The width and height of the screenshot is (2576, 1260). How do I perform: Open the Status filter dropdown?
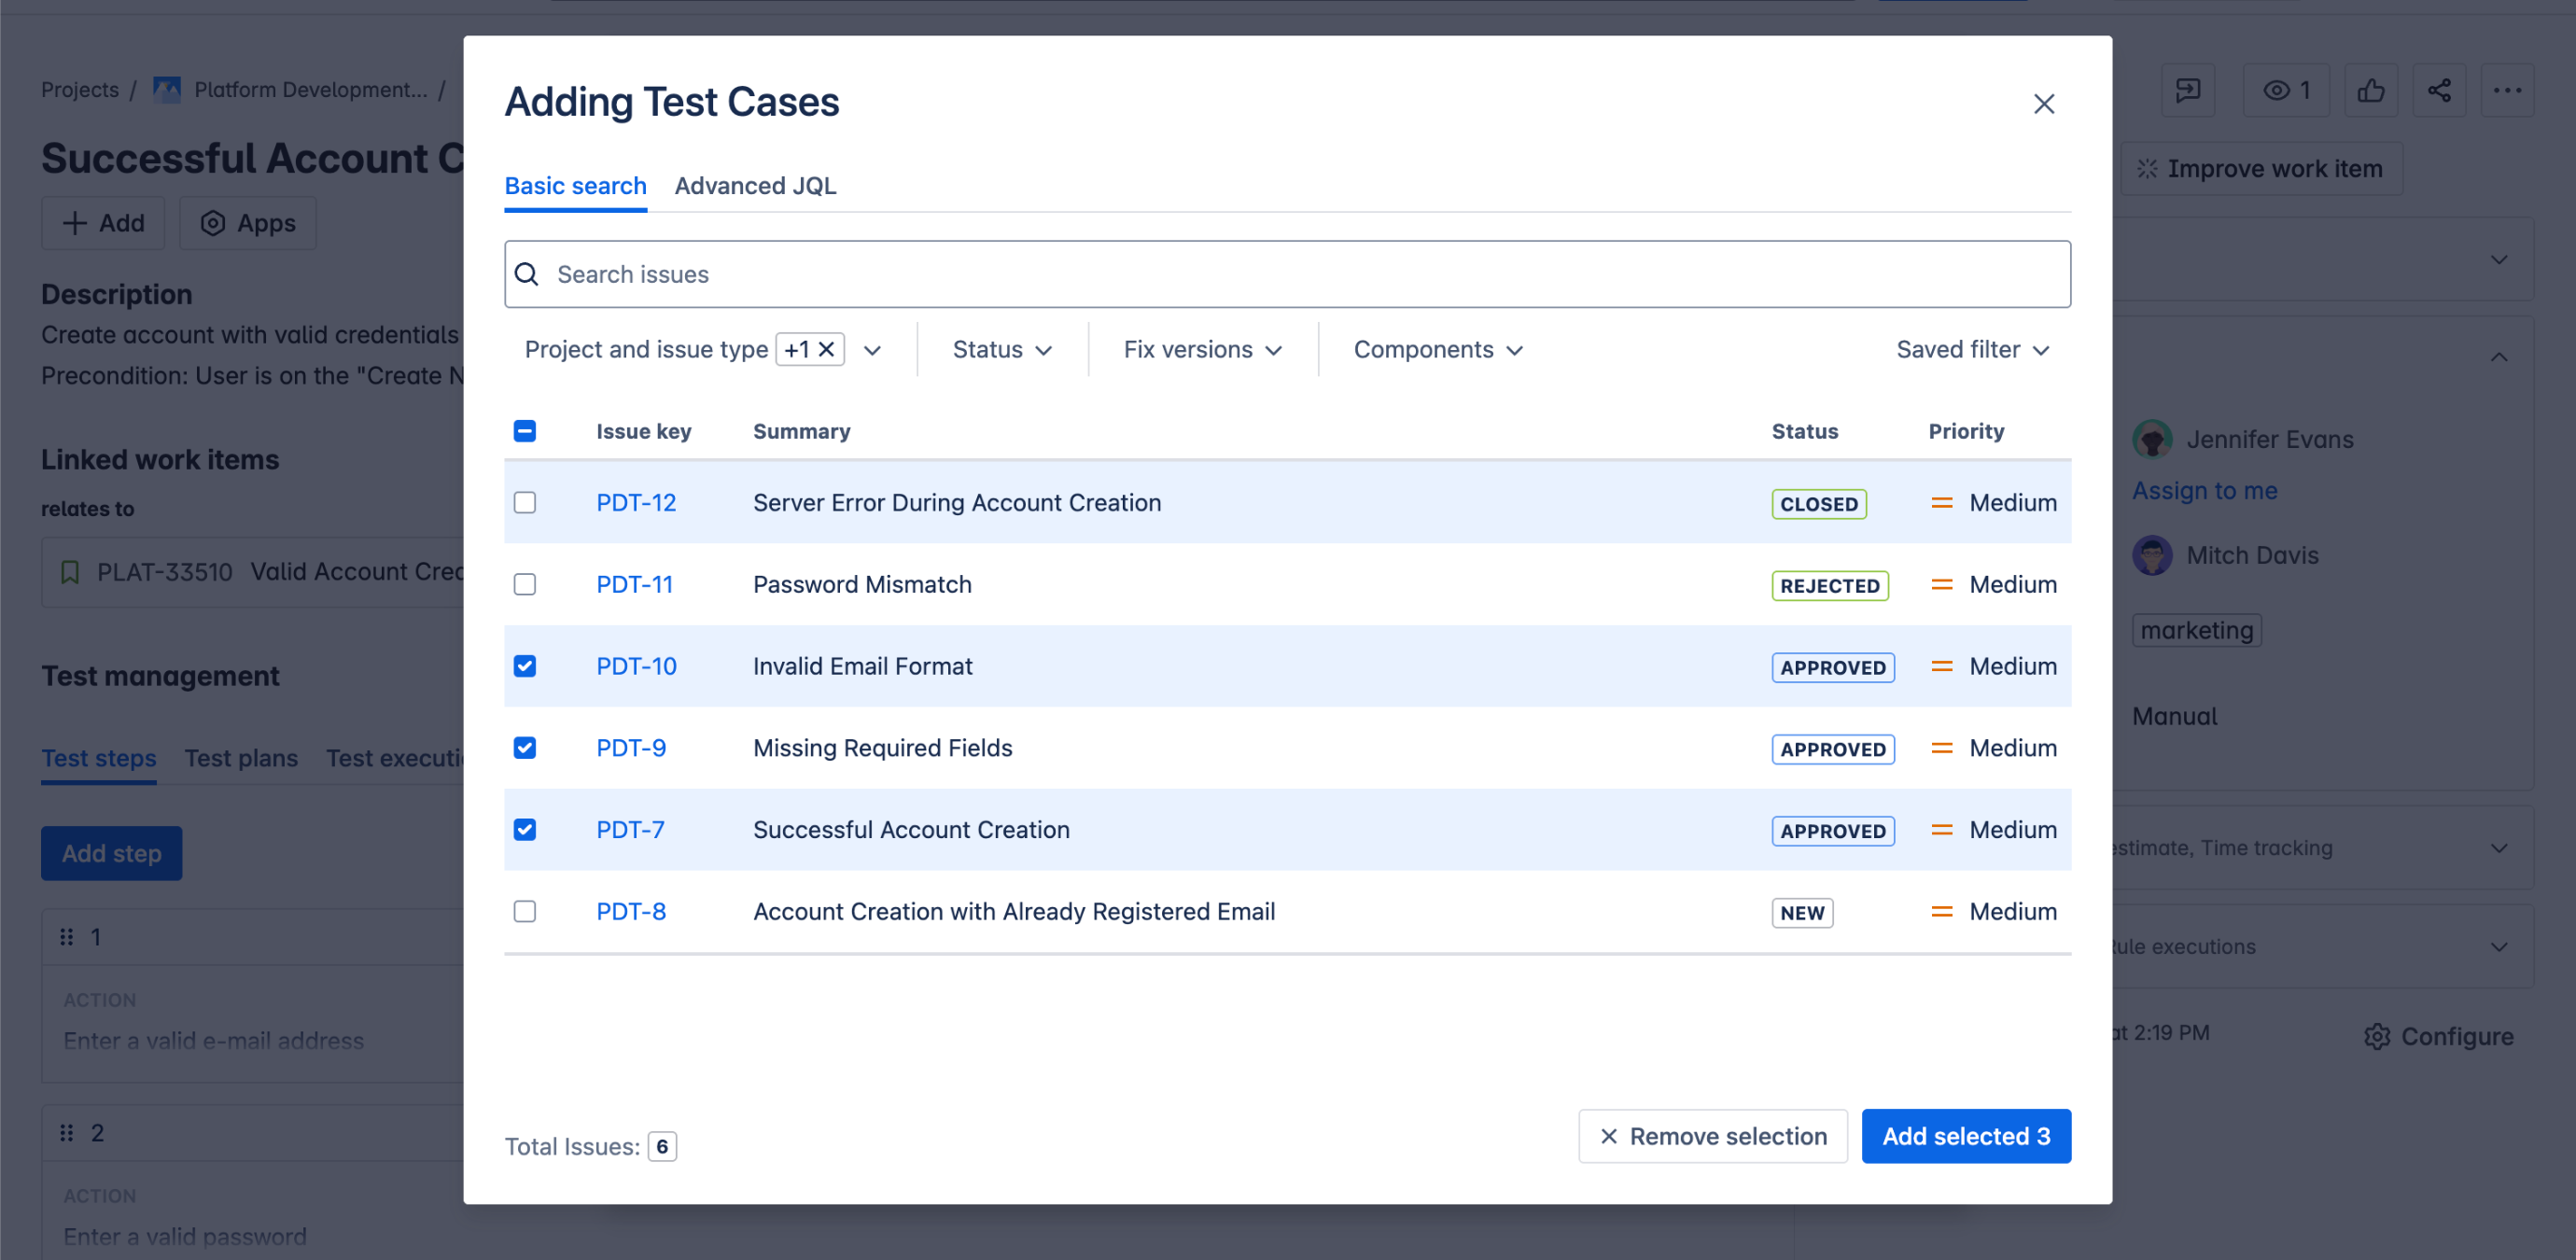1002,350
